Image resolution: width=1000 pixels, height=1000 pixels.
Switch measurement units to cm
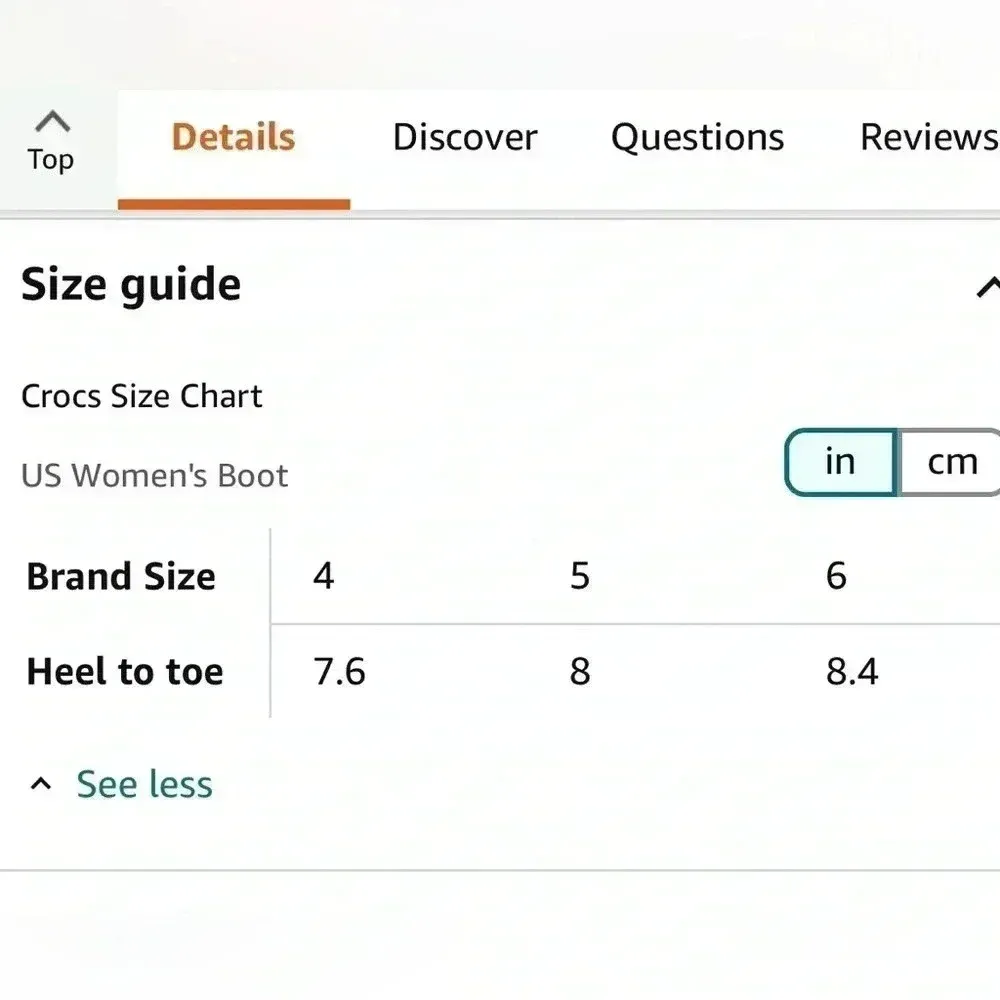tap(951, 462)
